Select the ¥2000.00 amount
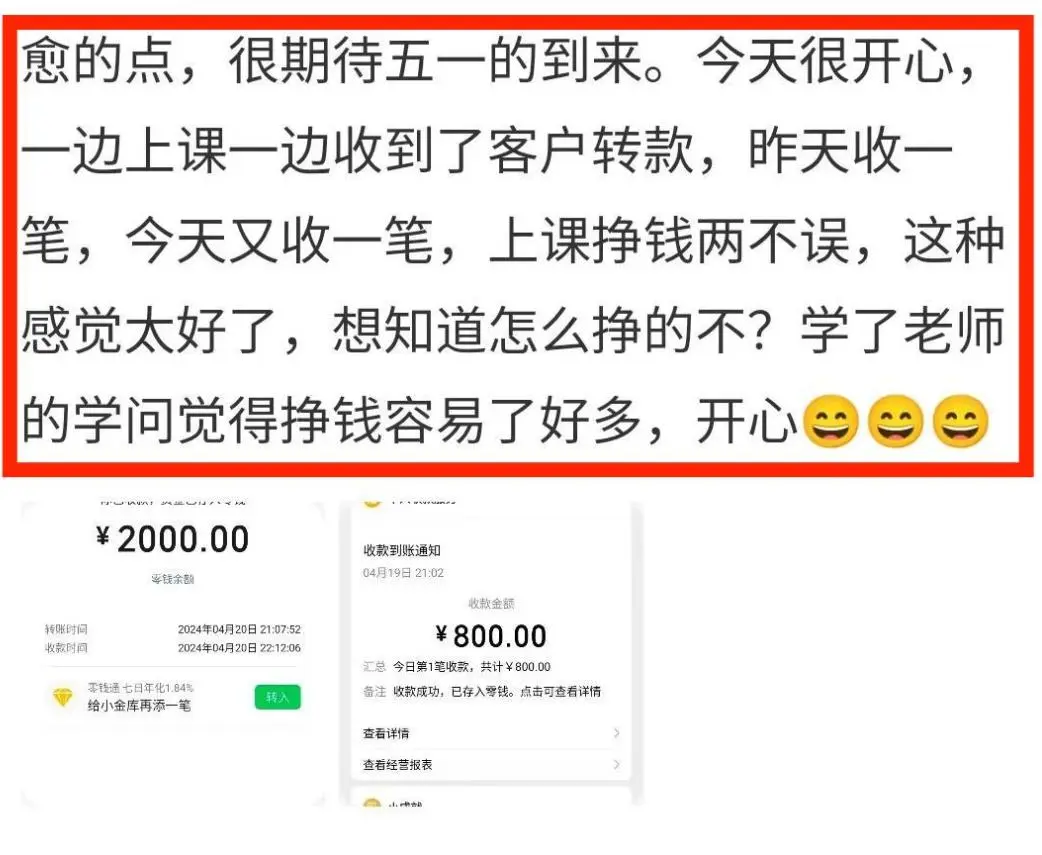 (173, 539)
